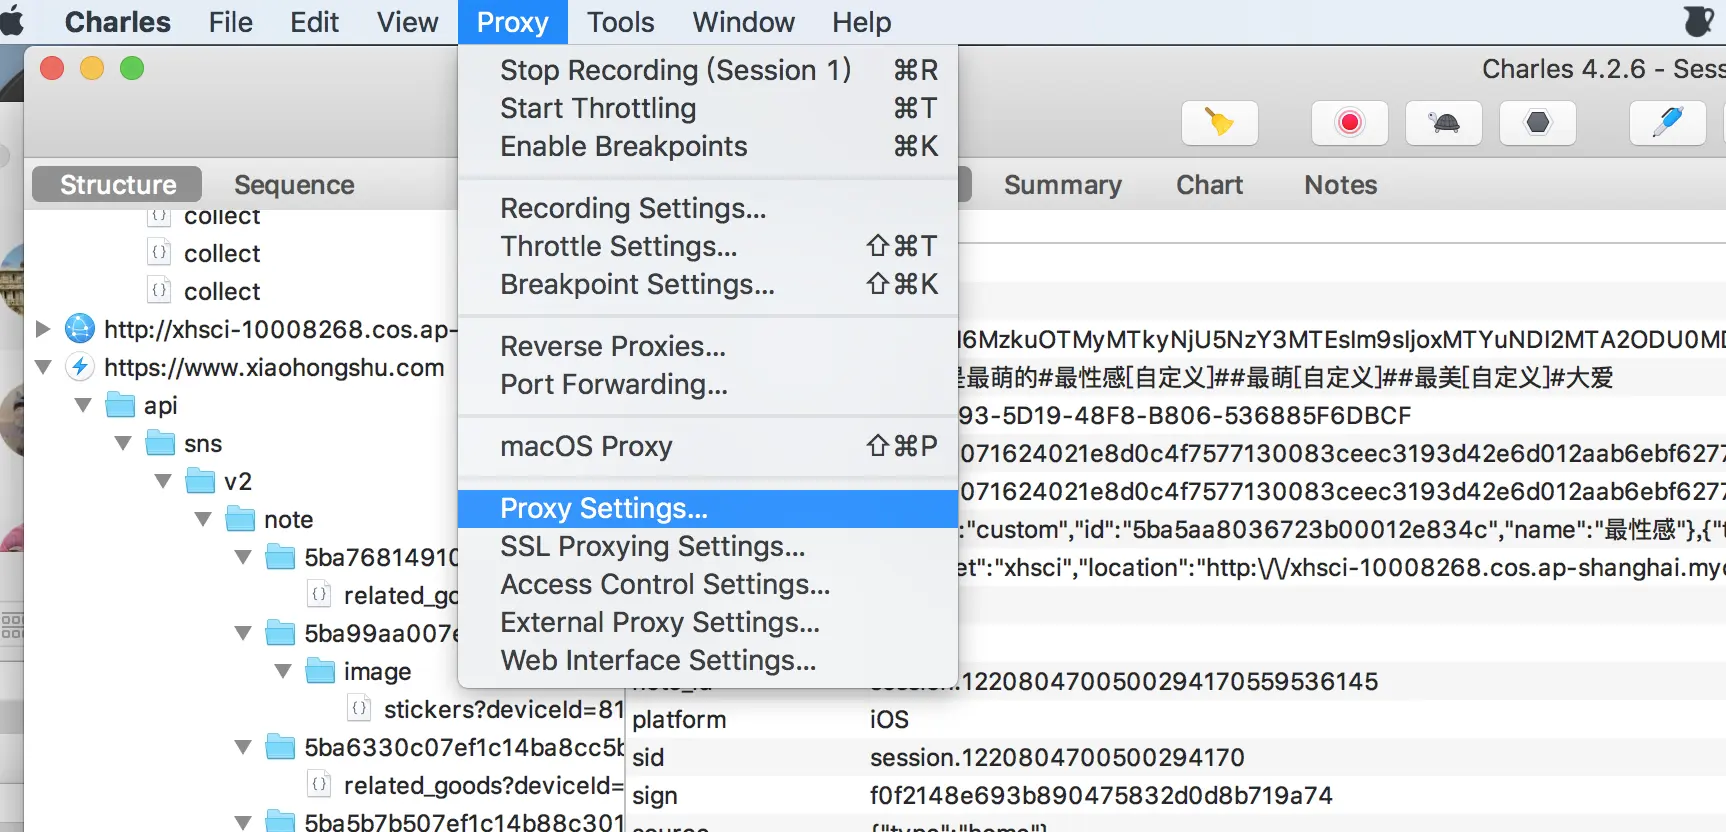Switch to the Notes tab
The height and width of the screenshot is (832, 1726).
[x=1340, y=185]
